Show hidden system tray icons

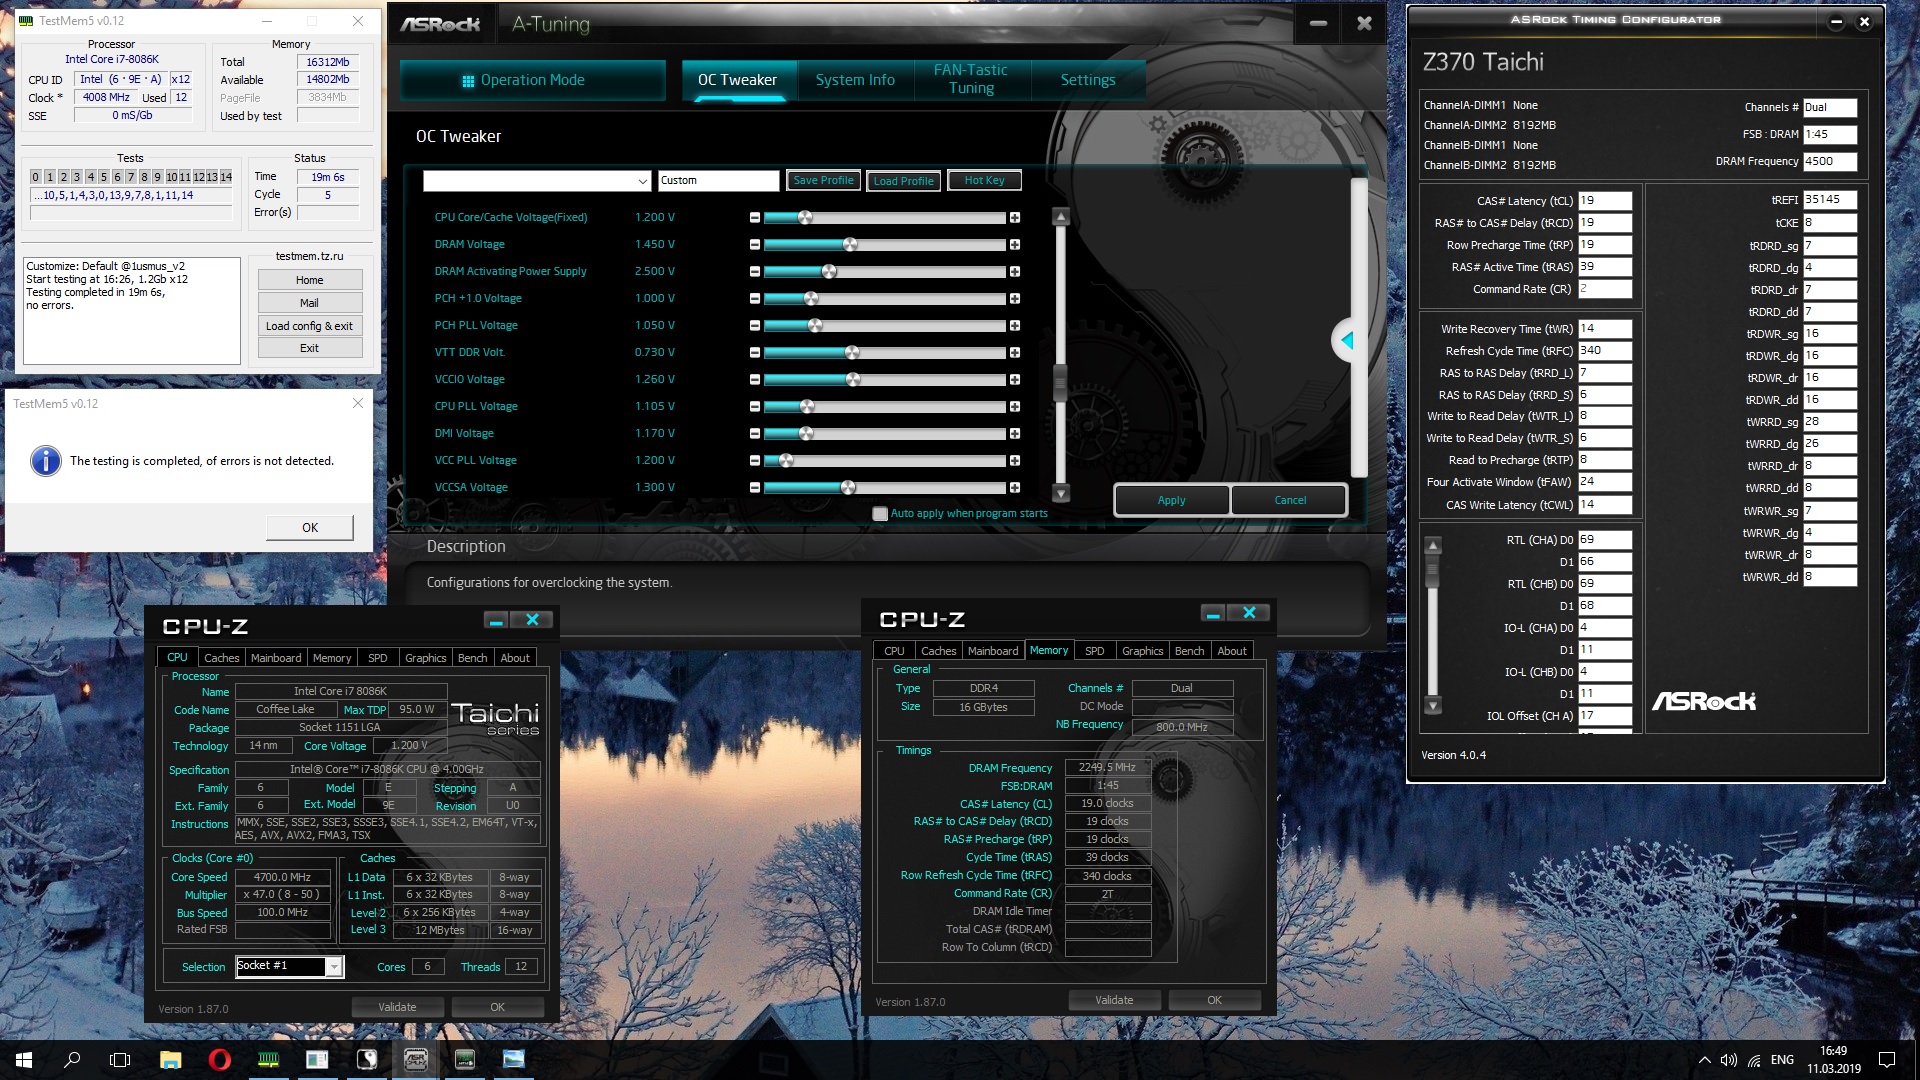(x=1704, y=1060)
